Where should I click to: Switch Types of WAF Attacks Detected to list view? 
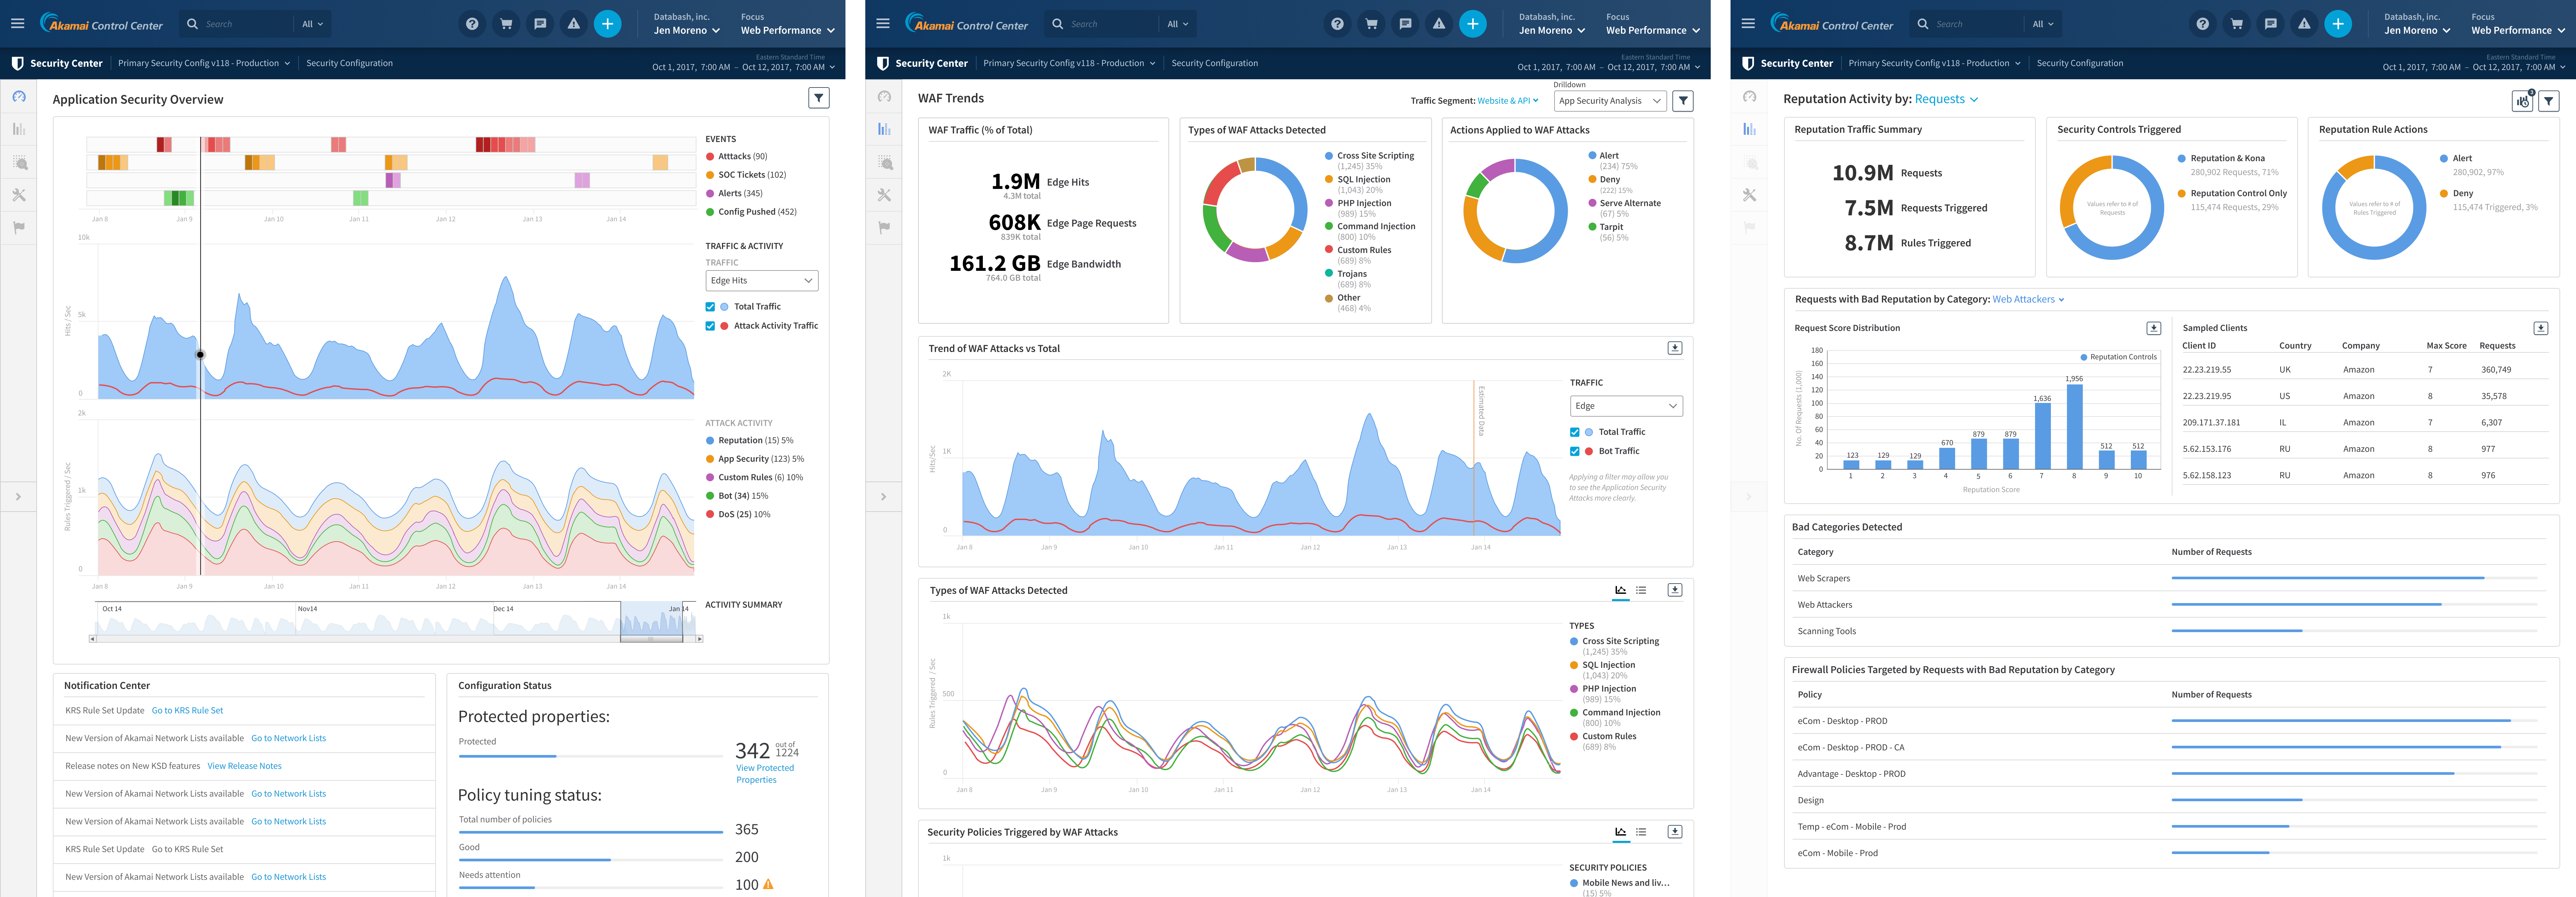coord(1641,590)
